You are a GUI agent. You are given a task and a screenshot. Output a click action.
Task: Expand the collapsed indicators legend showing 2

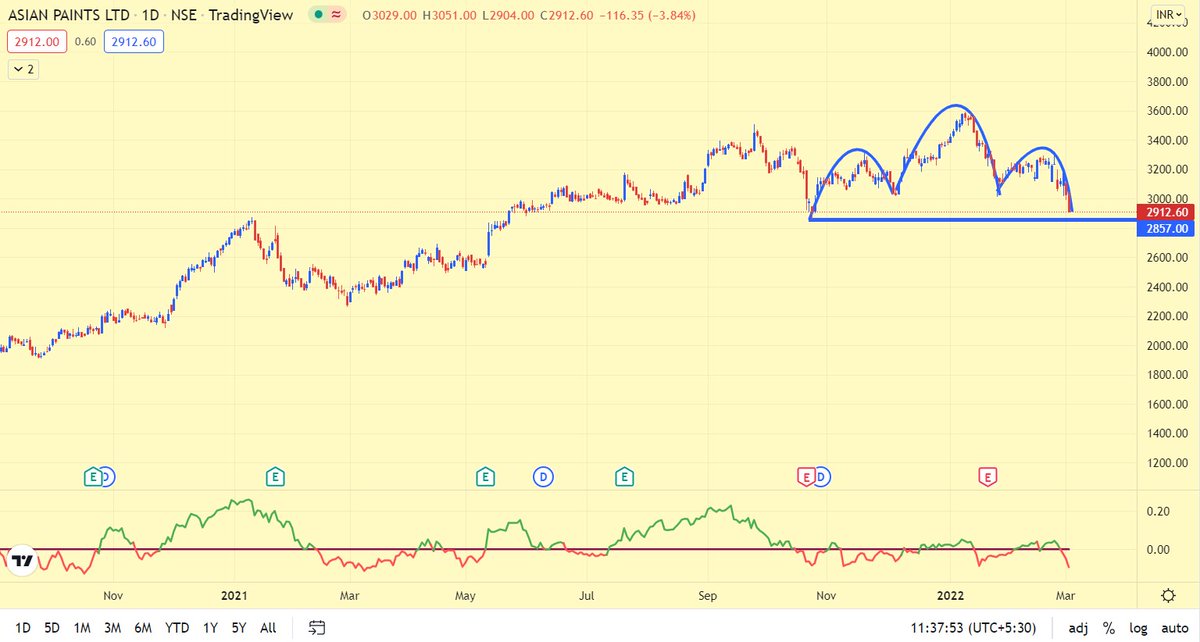tap(23, 69)
